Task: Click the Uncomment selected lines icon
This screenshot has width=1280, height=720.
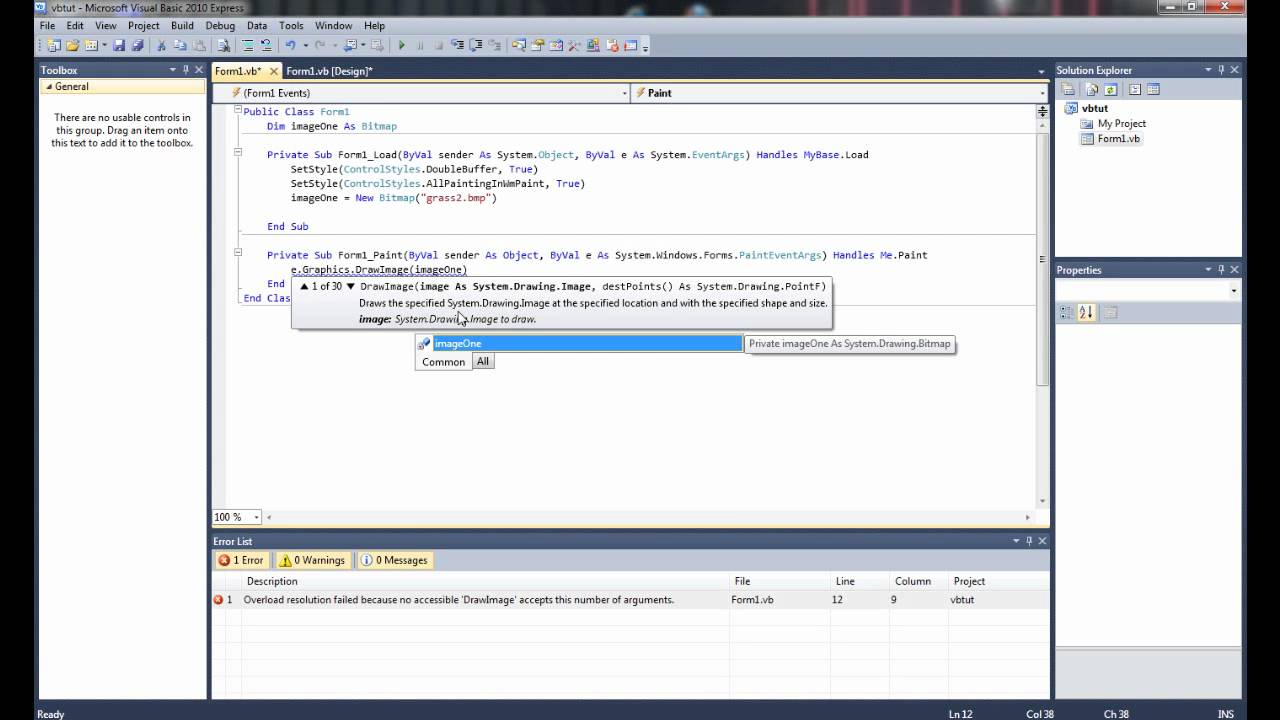Action: tap(266, 45)
